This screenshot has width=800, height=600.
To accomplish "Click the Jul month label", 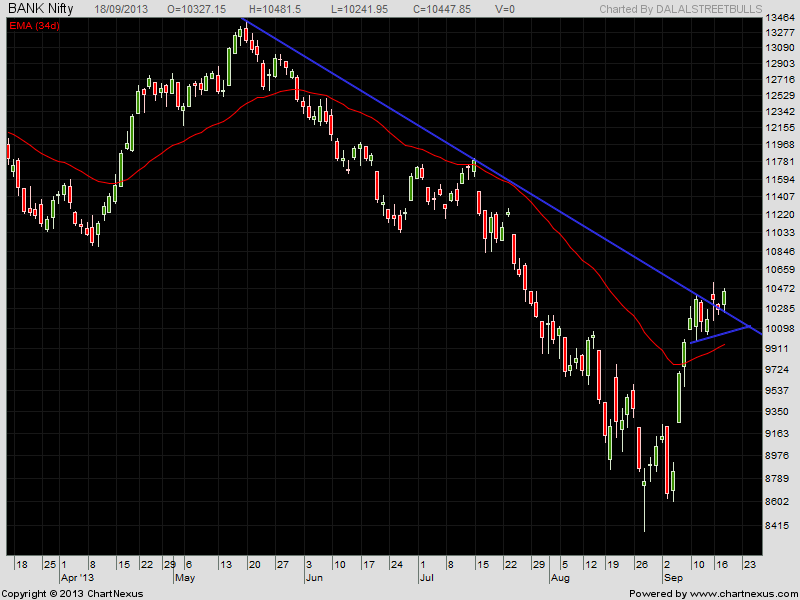I will [x=427, y=578].
